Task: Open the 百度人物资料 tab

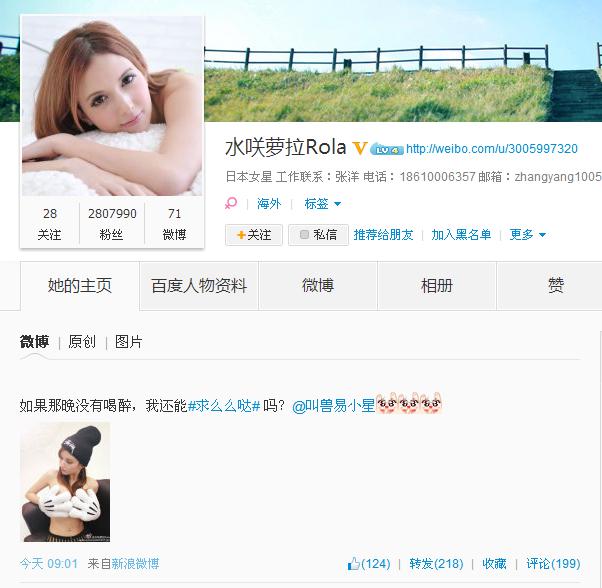Action: point(199,286)
